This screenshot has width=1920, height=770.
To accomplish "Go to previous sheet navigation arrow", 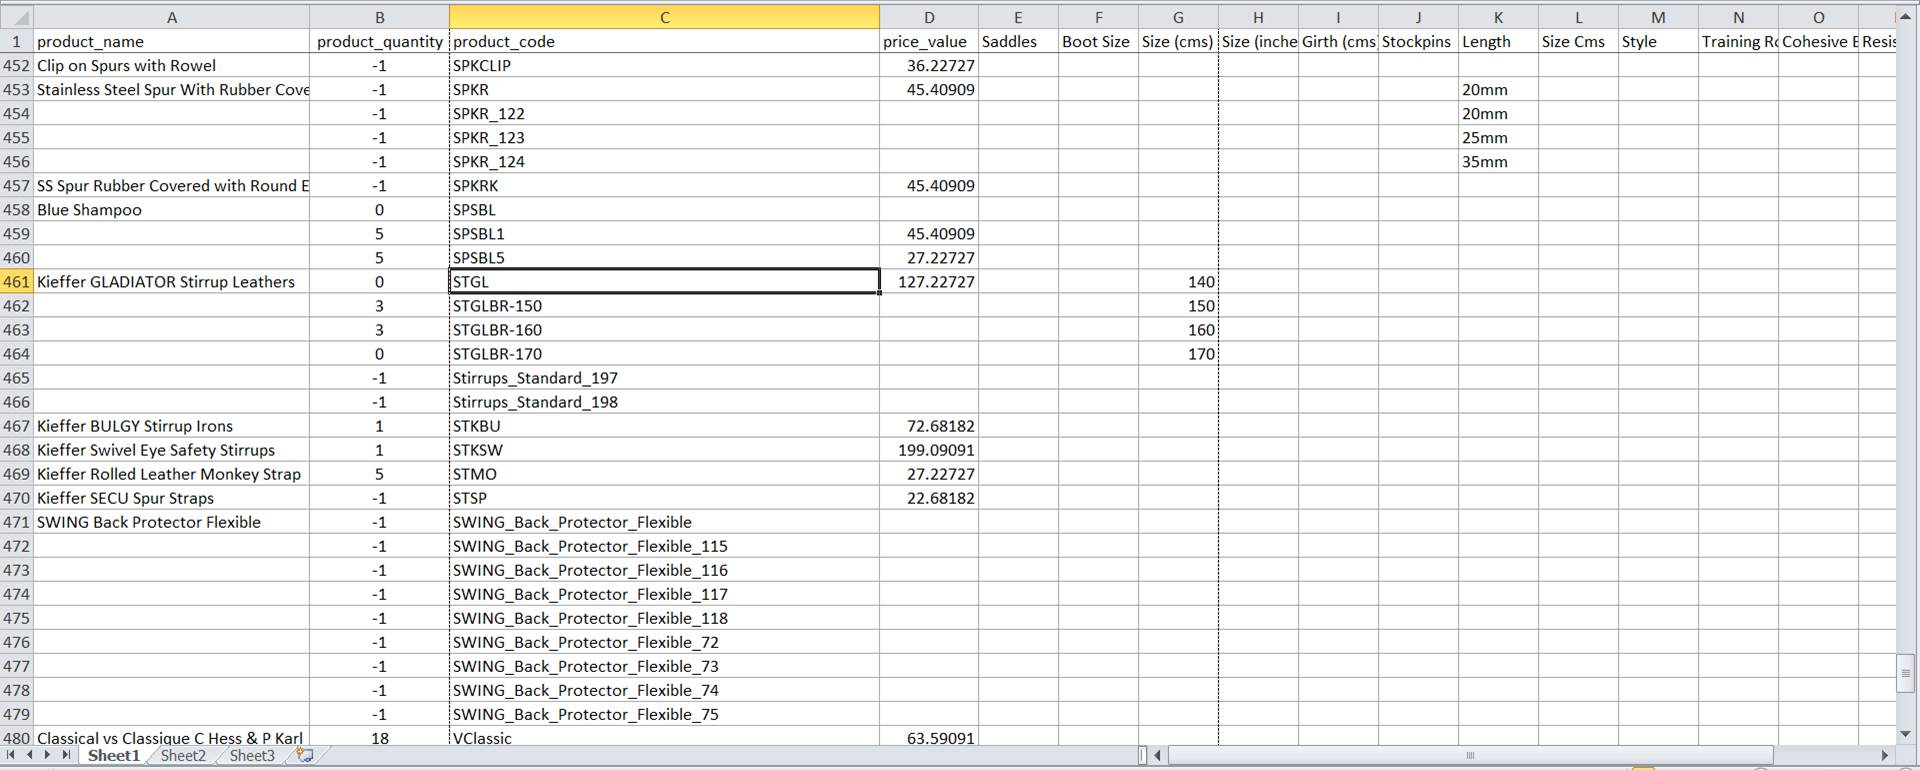I will coord(30,756).
